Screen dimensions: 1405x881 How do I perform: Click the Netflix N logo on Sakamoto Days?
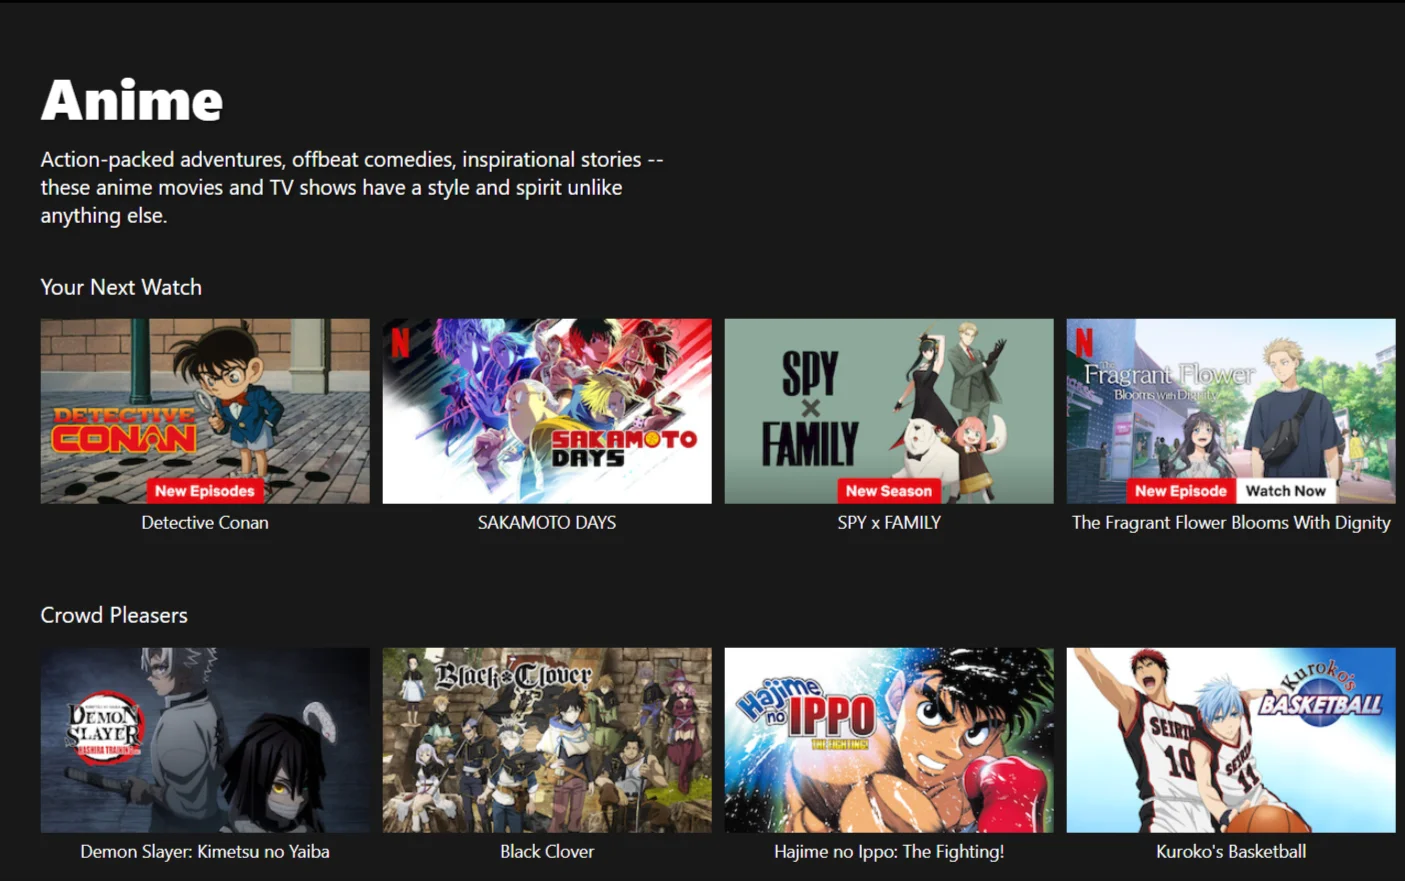click(x=400, y=343)
